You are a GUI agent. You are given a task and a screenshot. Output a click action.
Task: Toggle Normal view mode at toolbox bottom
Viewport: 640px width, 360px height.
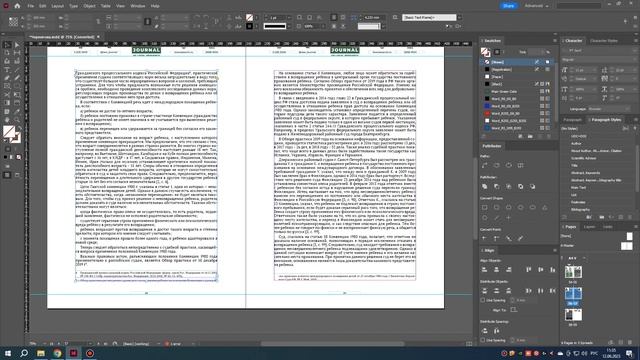[7, 175]
